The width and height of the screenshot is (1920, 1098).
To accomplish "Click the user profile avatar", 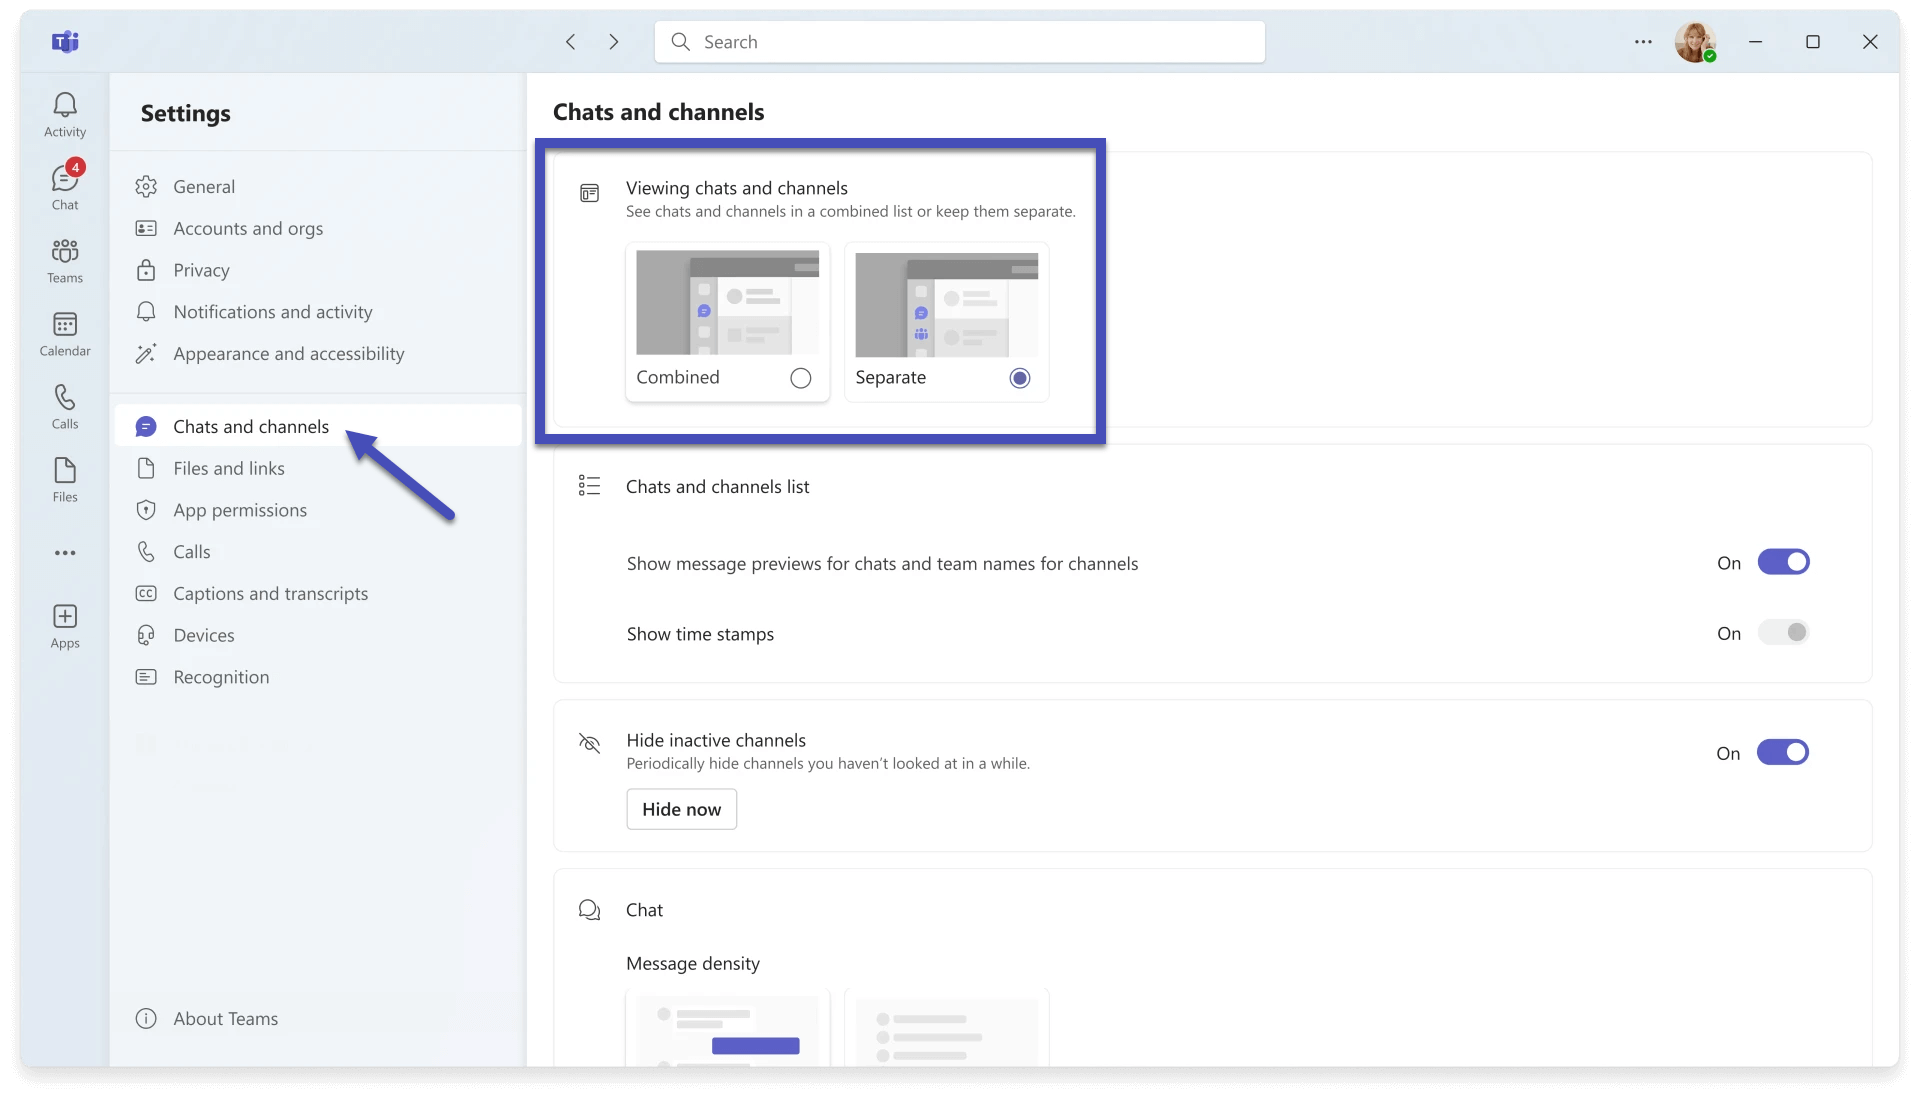I will click(1694, 42).
